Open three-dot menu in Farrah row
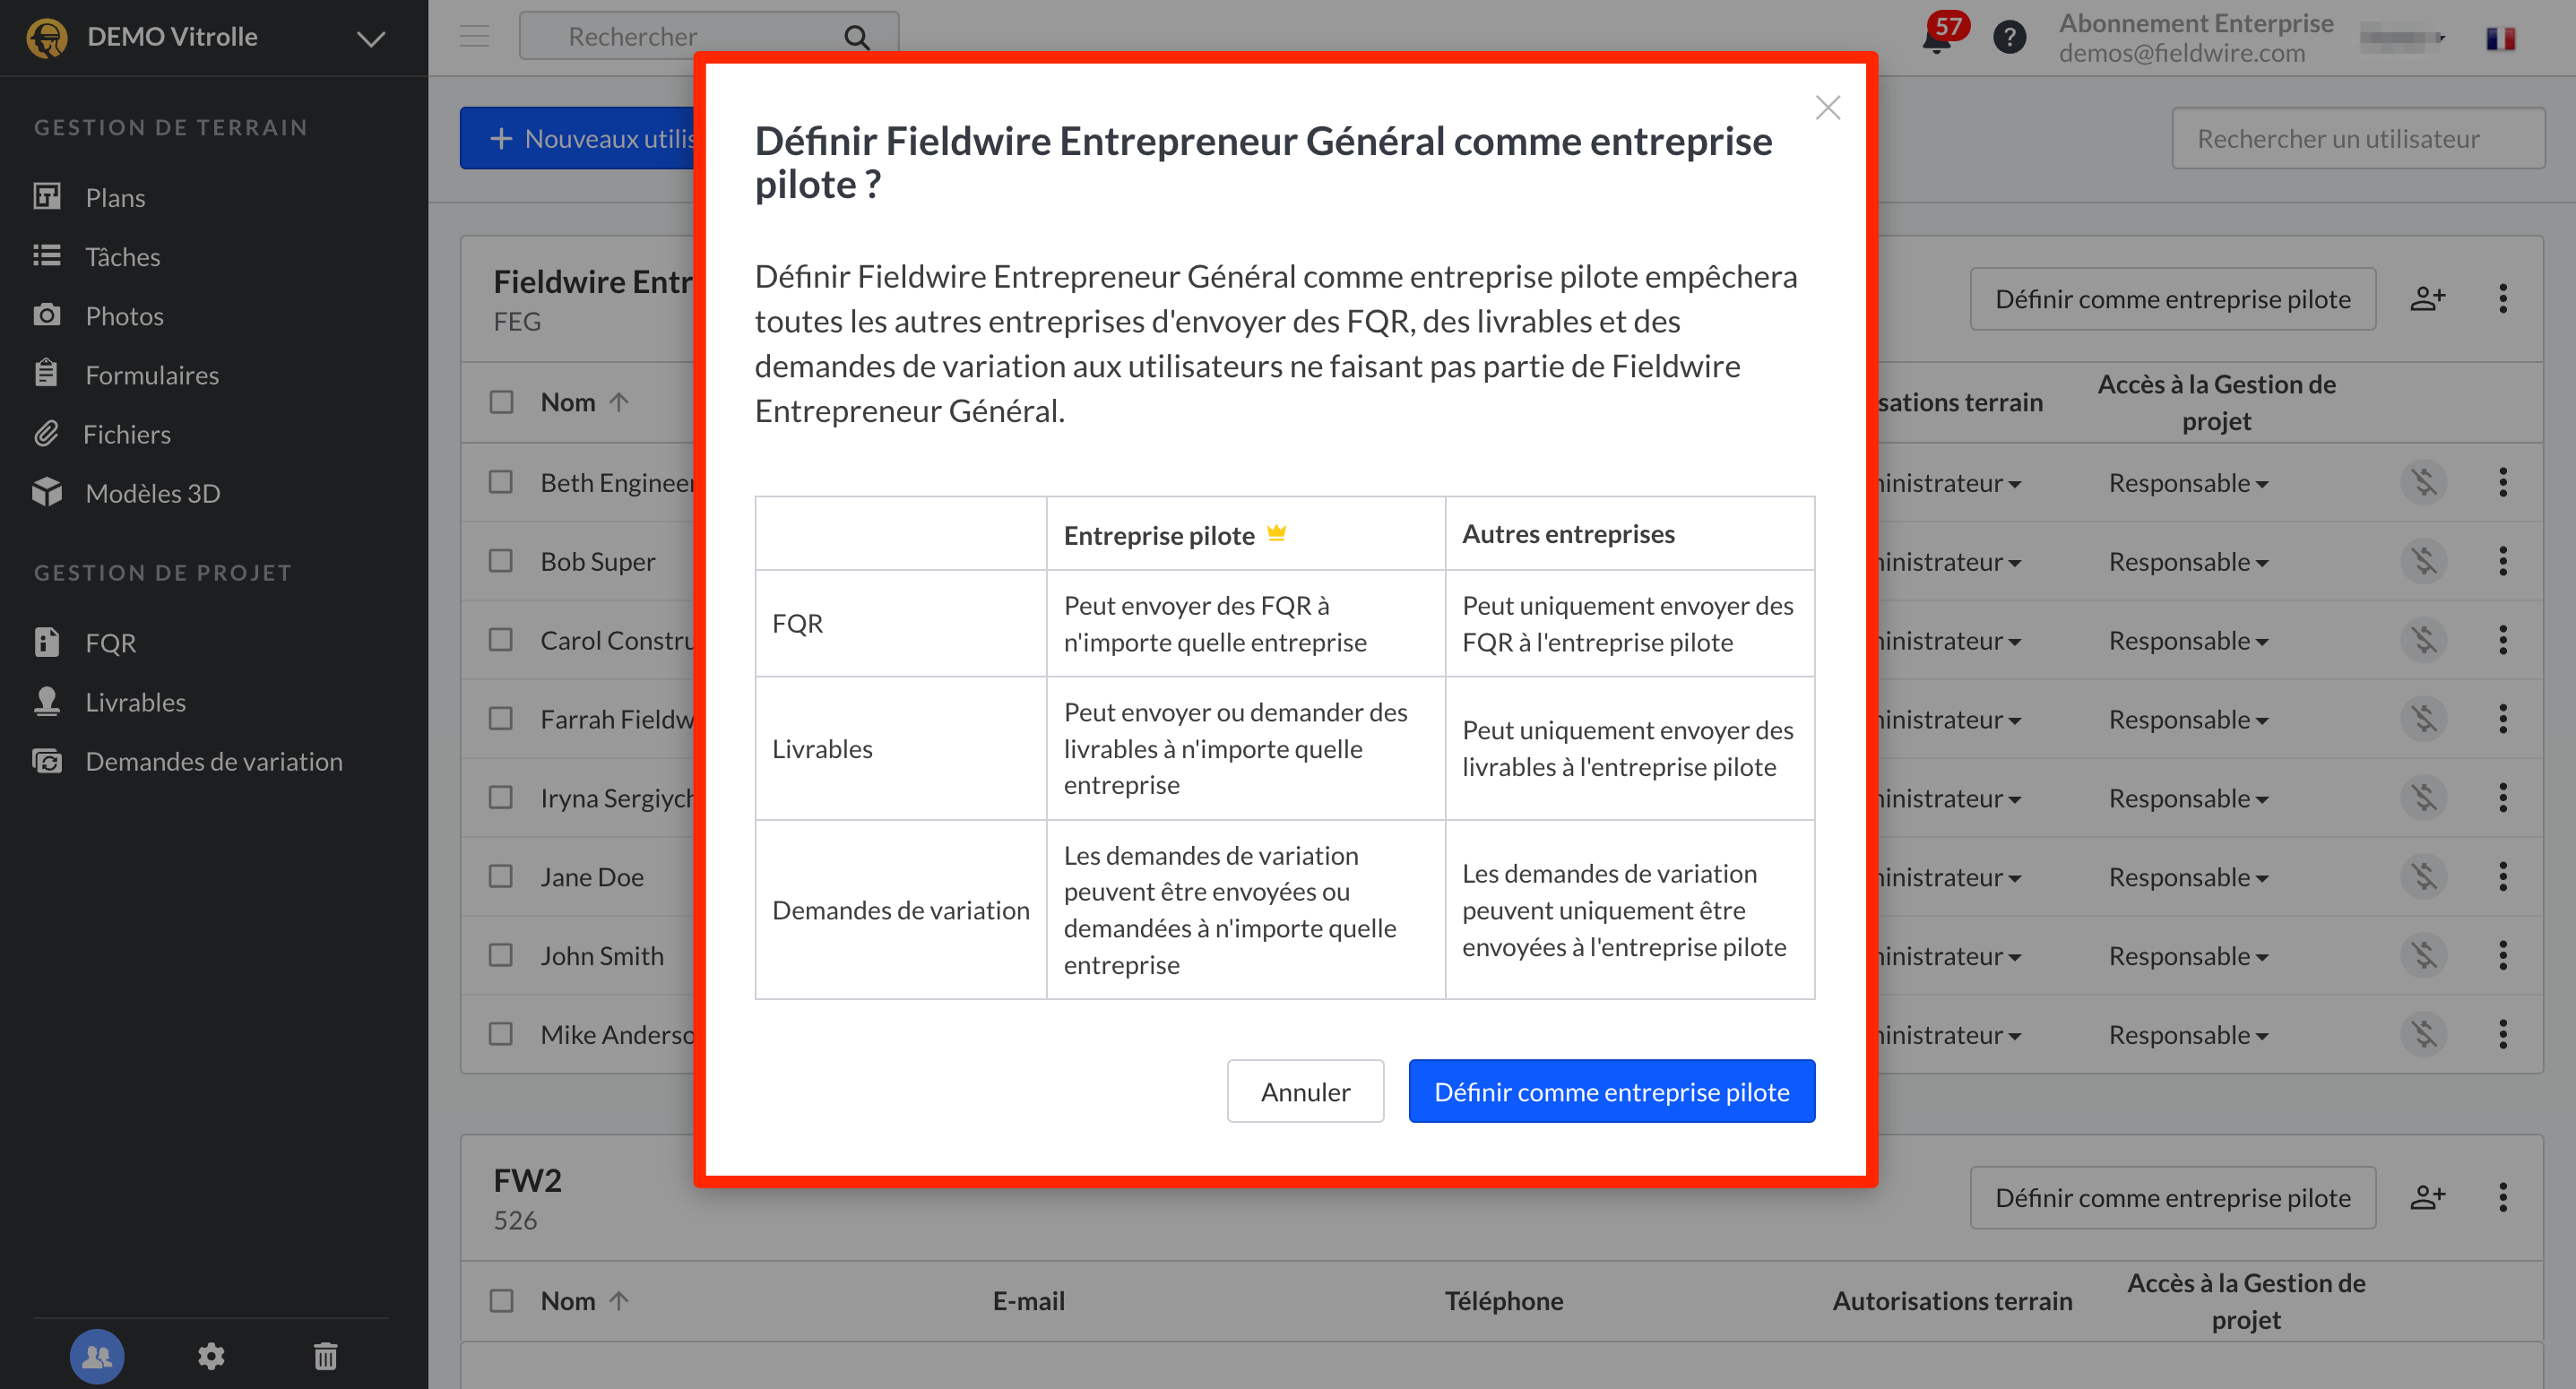The height and width of the screenshot is (1389, 2576). click(x=2503, y=719)
